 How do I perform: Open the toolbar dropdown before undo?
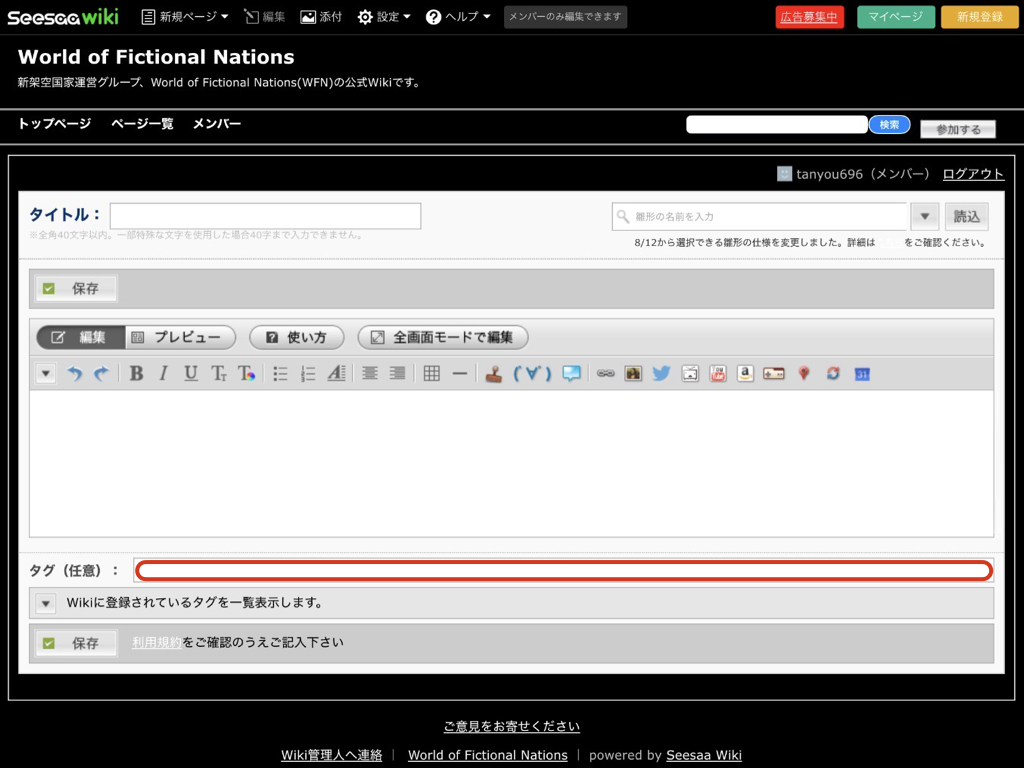(46, 374)
